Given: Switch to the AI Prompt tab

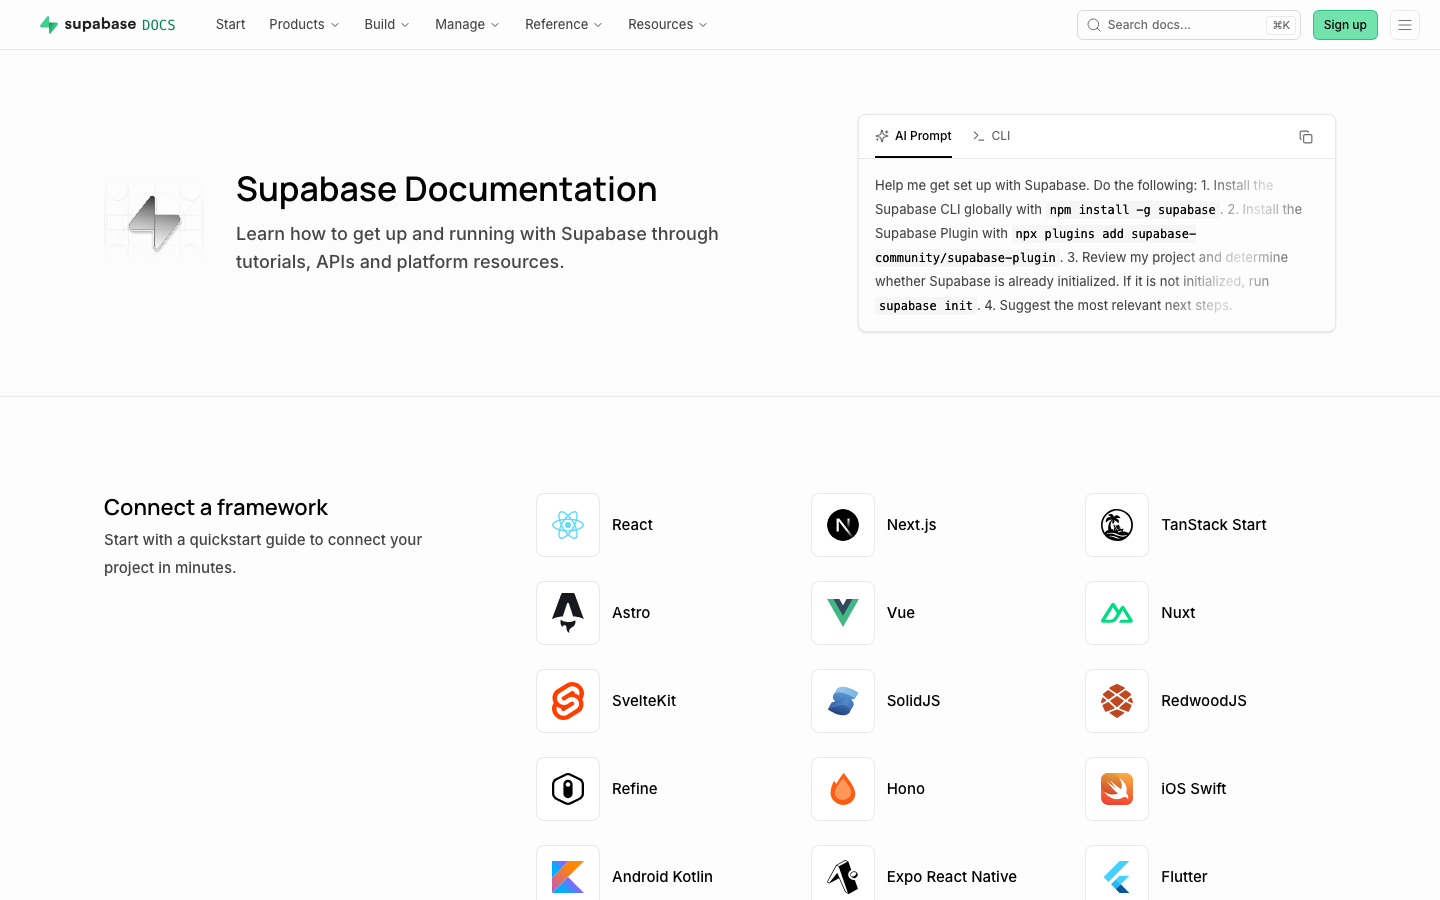Looking at the screenshot, I should point(913,136).
